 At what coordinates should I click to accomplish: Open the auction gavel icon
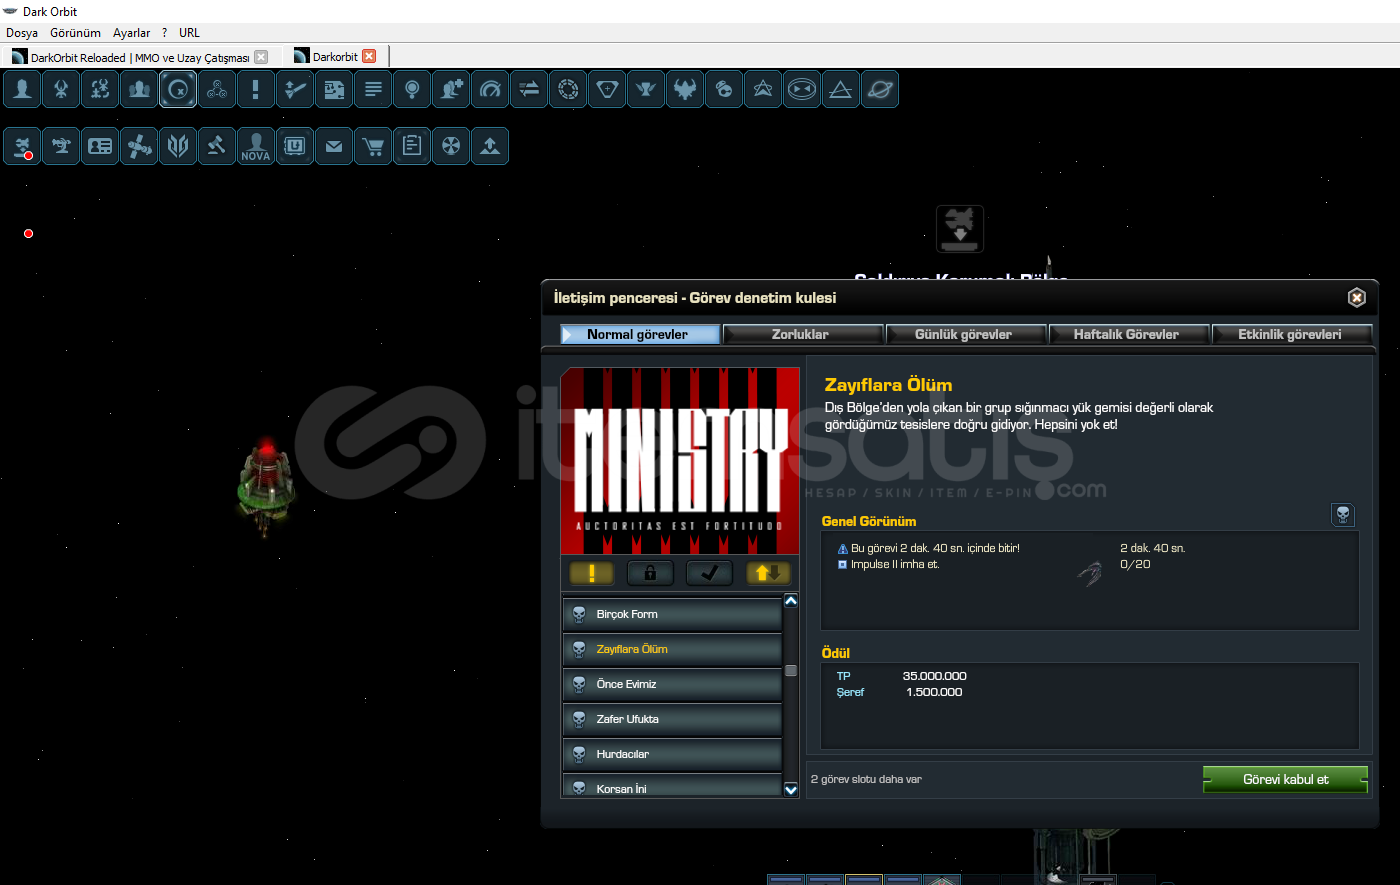point(217,146)
